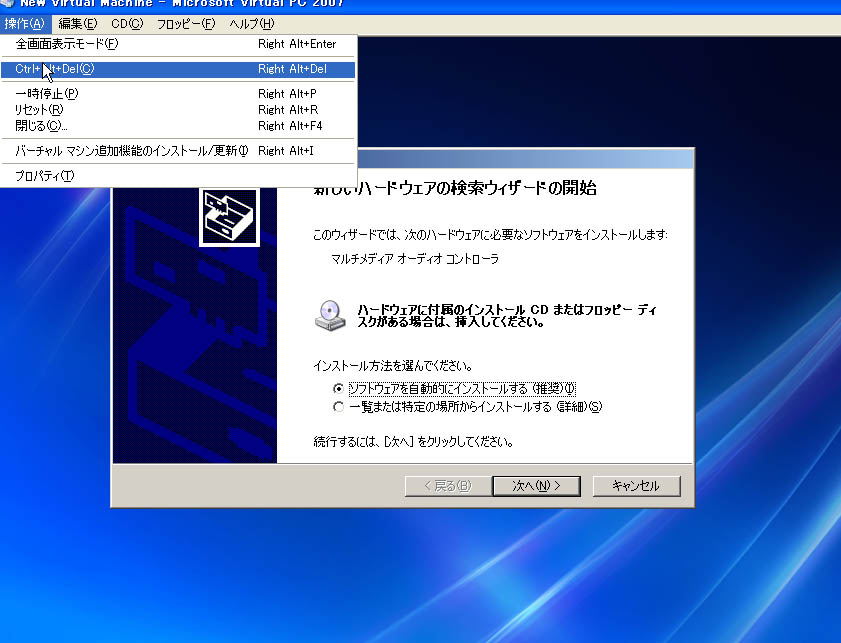The image size is (841, 643).
Task: Choose バーチャル マシン追加機能のインストール/更新 entry
Action: (178, 151)
